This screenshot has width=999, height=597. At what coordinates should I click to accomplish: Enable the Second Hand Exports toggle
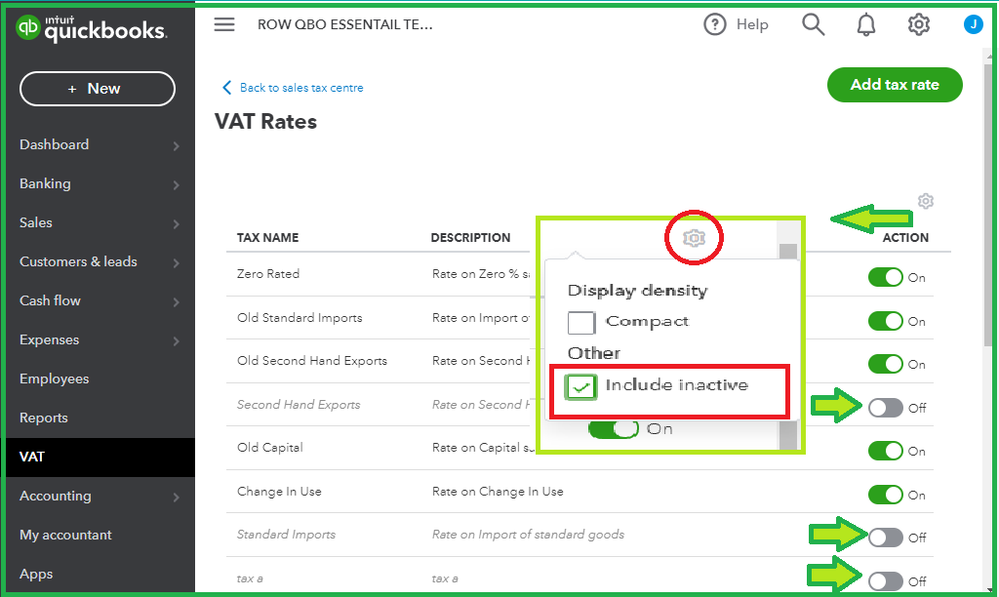(x=886, y=407)
